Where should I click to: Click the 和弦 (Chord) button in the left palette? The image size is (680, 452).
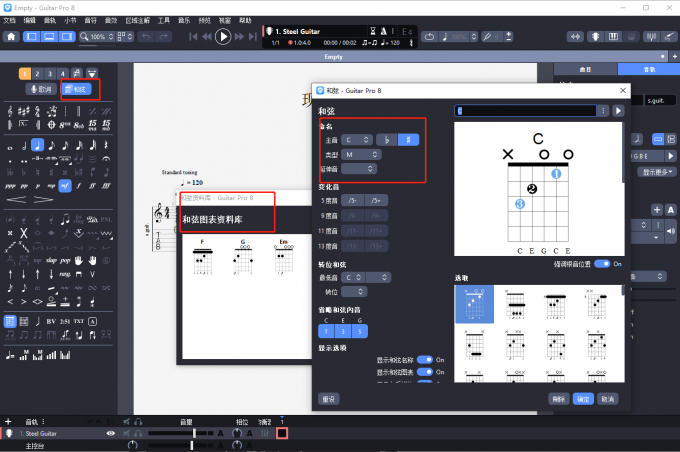tap(74, 89)
